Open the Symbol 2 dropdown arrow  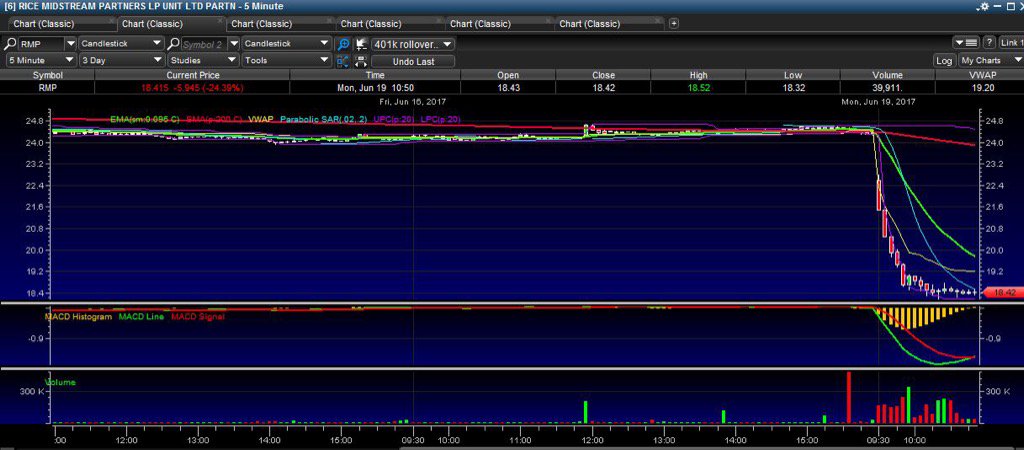click(233, 44)
